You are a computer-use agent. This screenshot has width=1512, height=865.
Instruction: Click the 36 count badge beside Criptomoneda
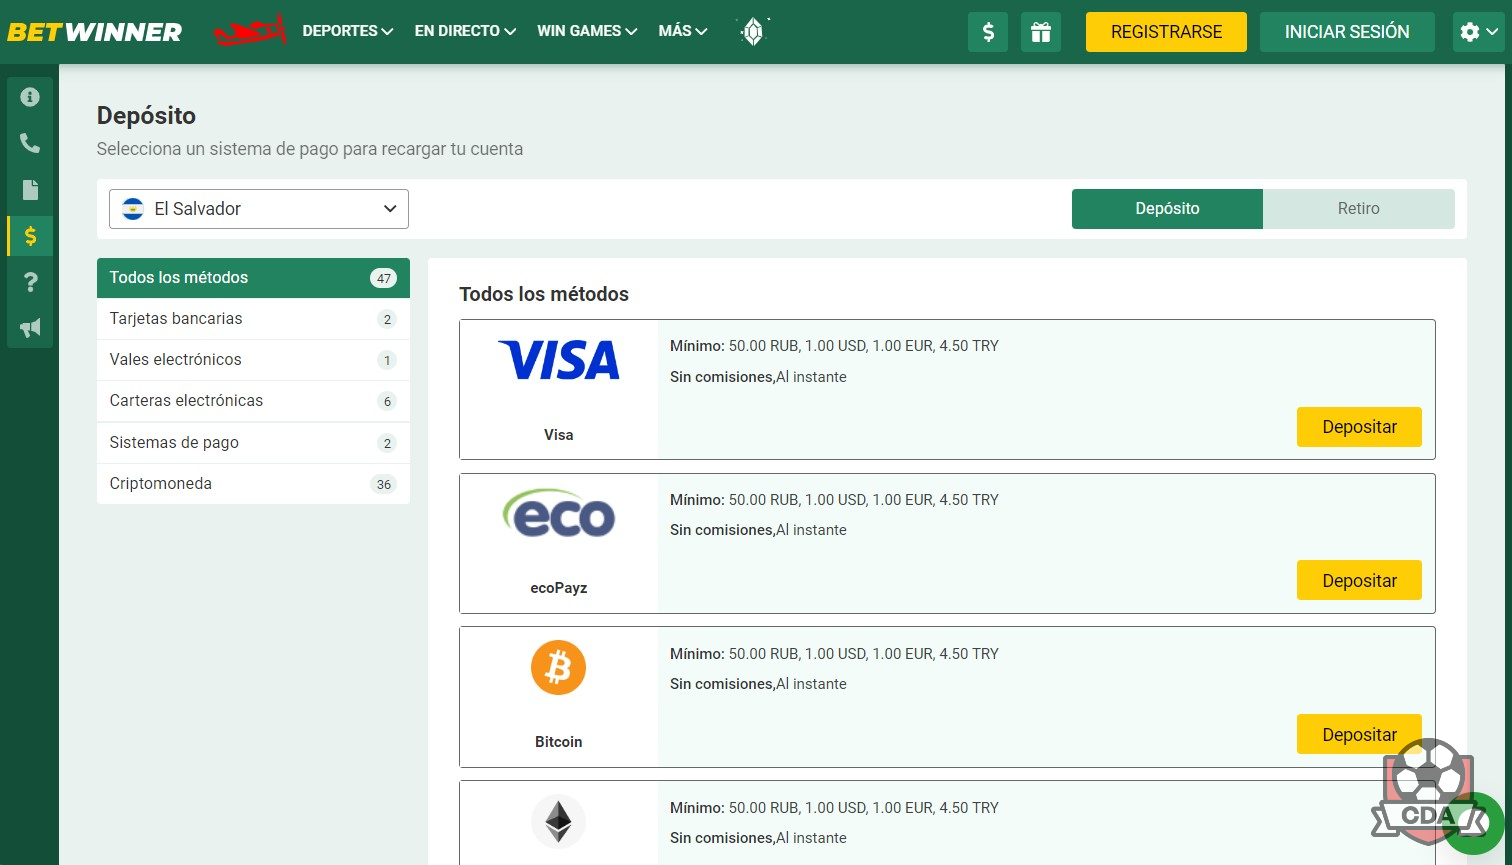pos(383,485)
